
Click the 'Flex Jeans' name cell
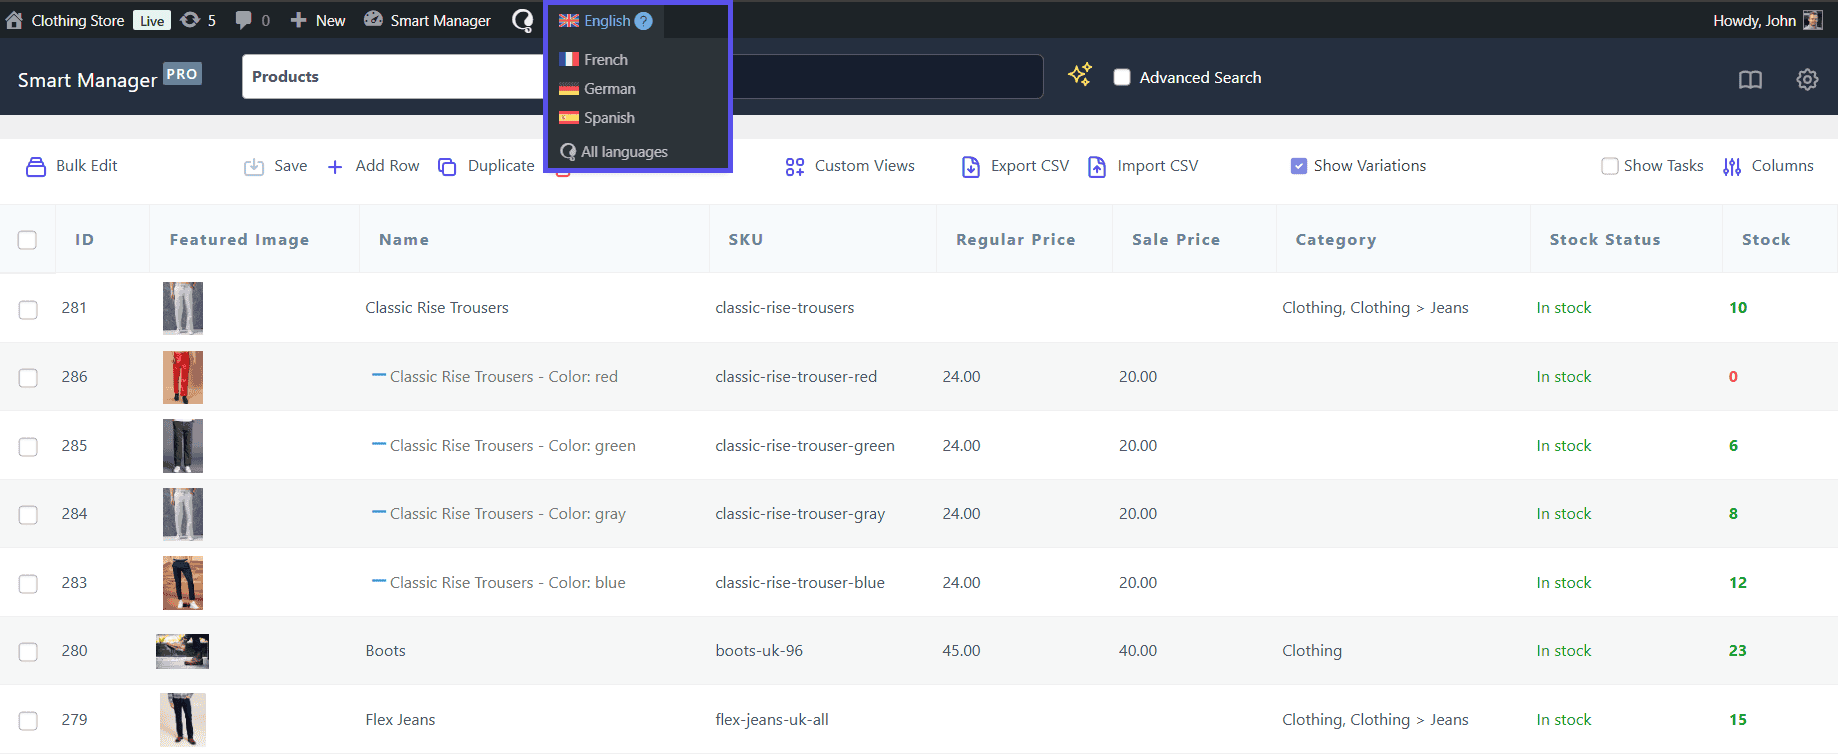(x=400, y=720)
